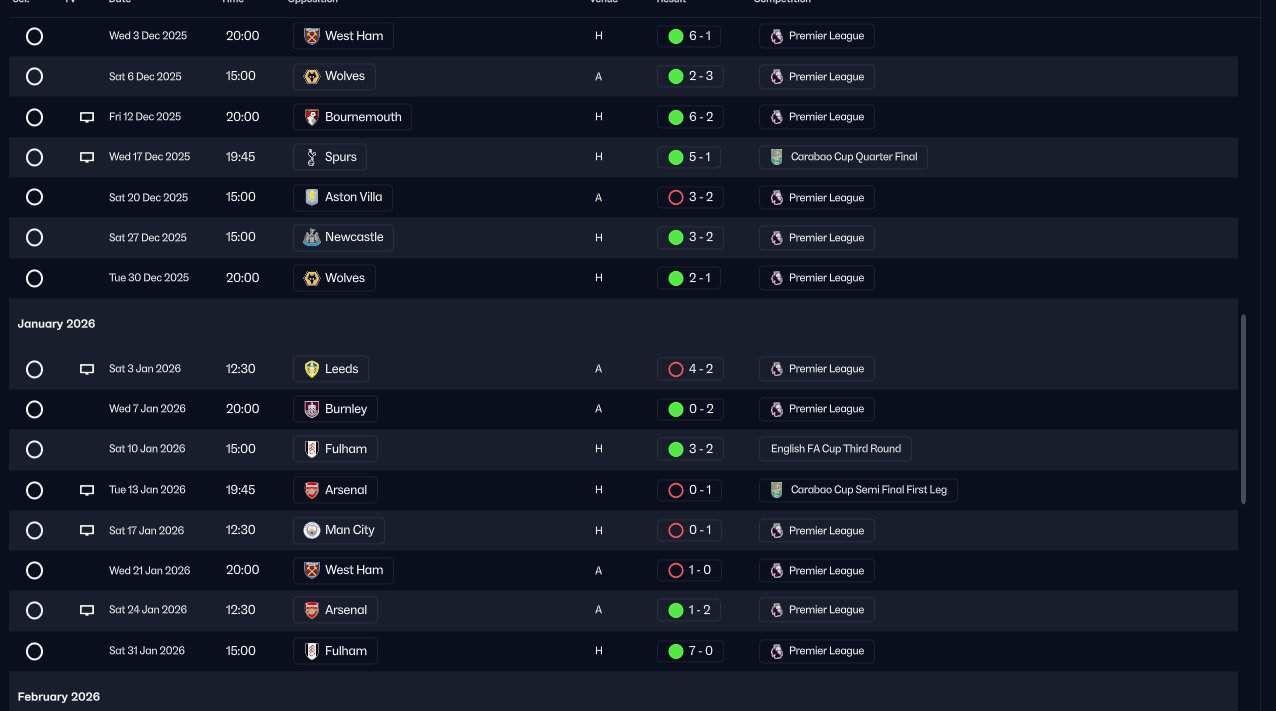
Task: Click the Man City crest icon
Action: (x=311, y=530)
